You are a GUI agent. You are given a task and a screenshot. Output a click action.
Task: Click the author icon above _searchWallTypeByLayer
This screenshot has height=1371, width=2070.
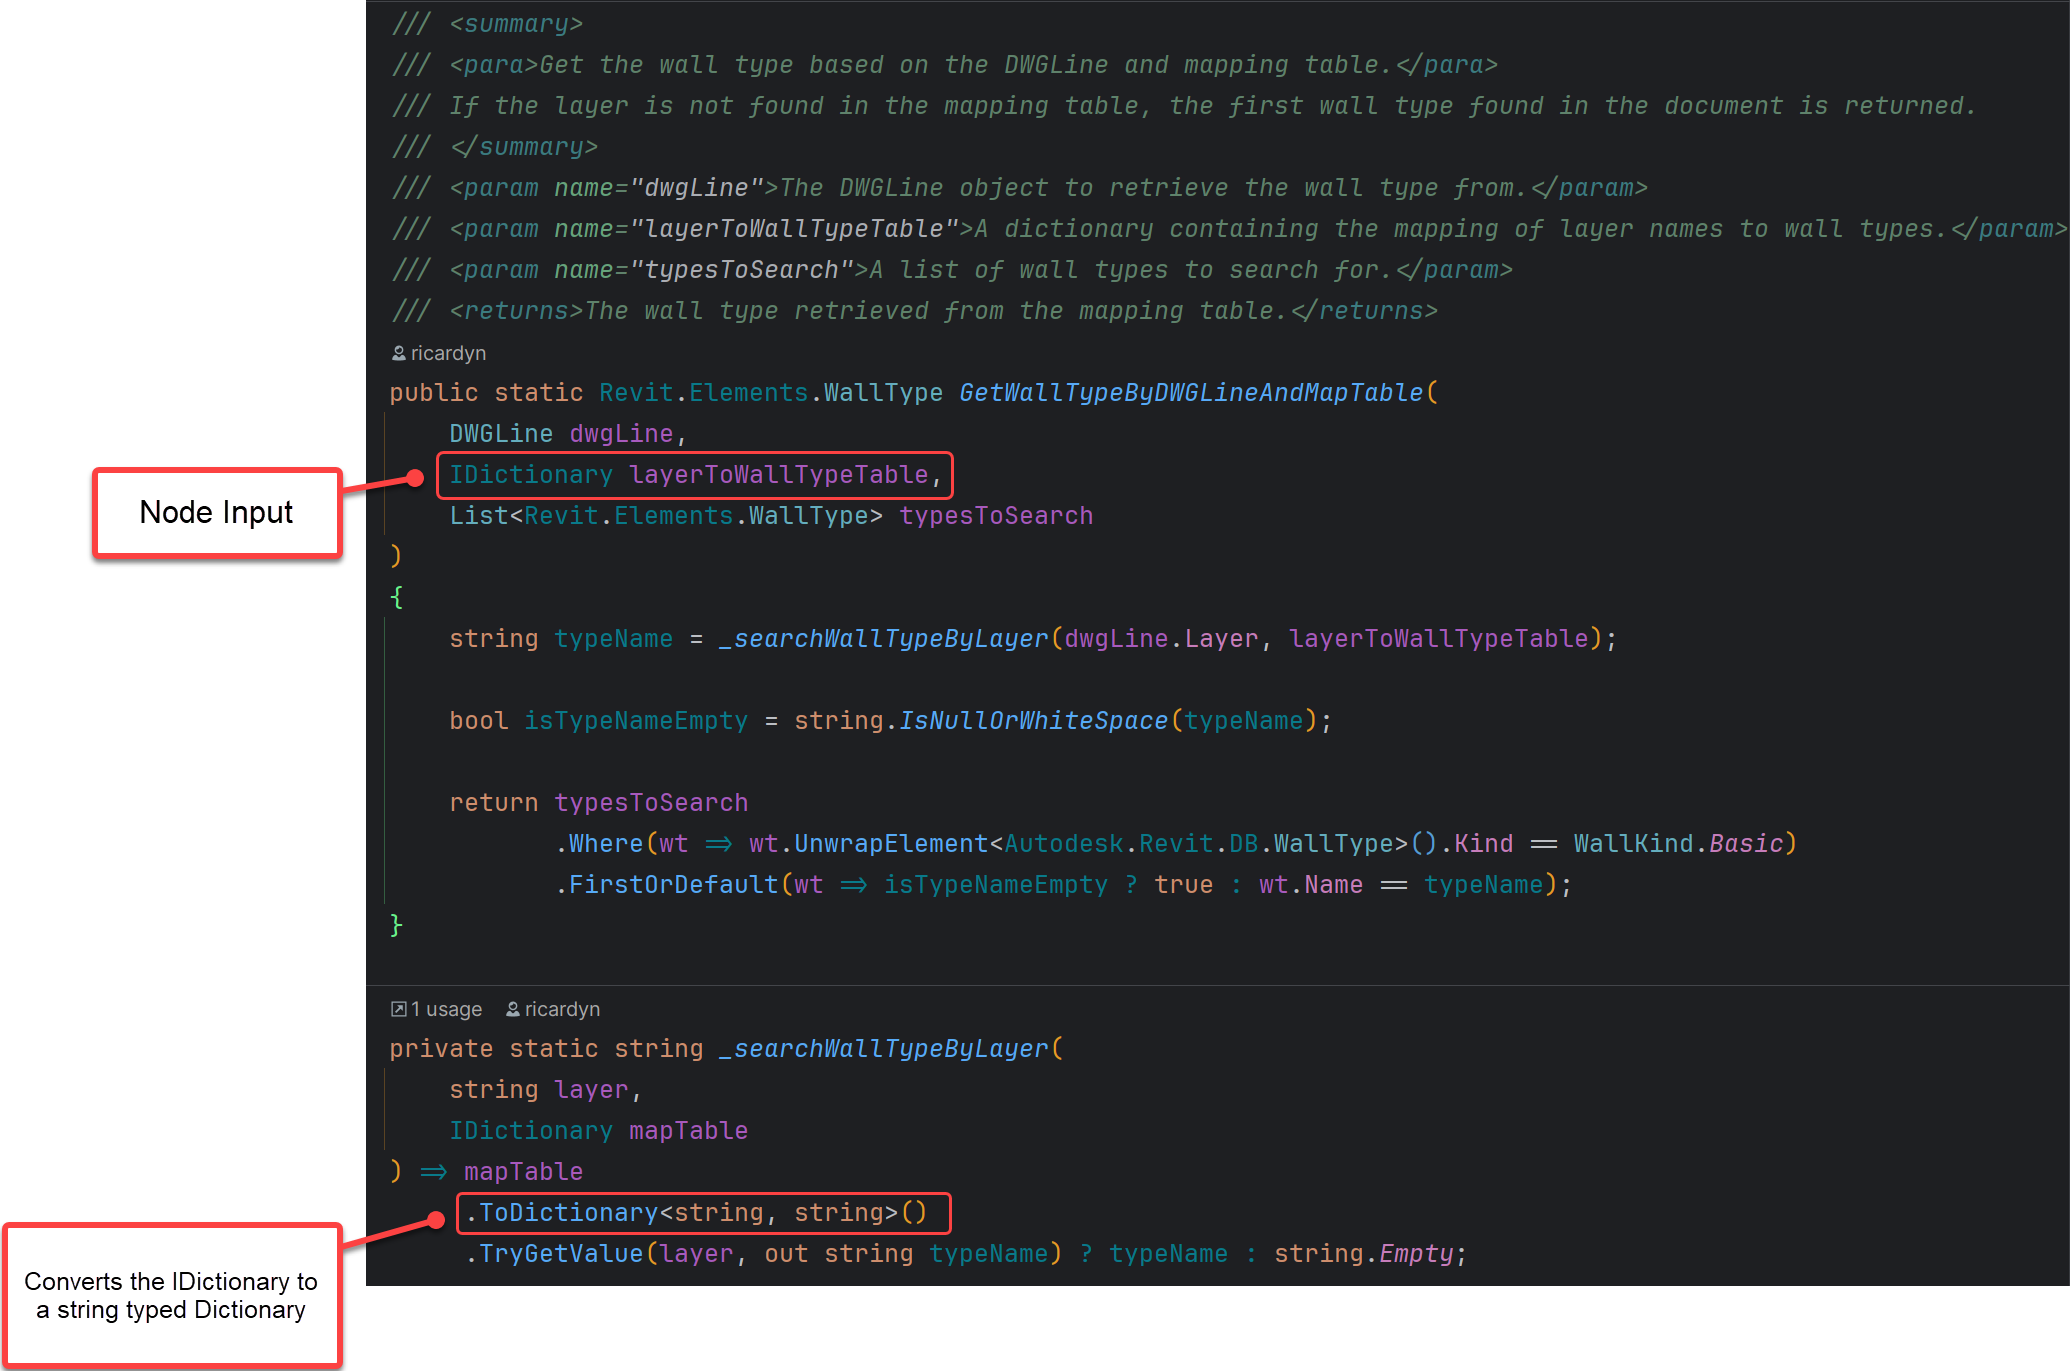tap(512, 1009)
